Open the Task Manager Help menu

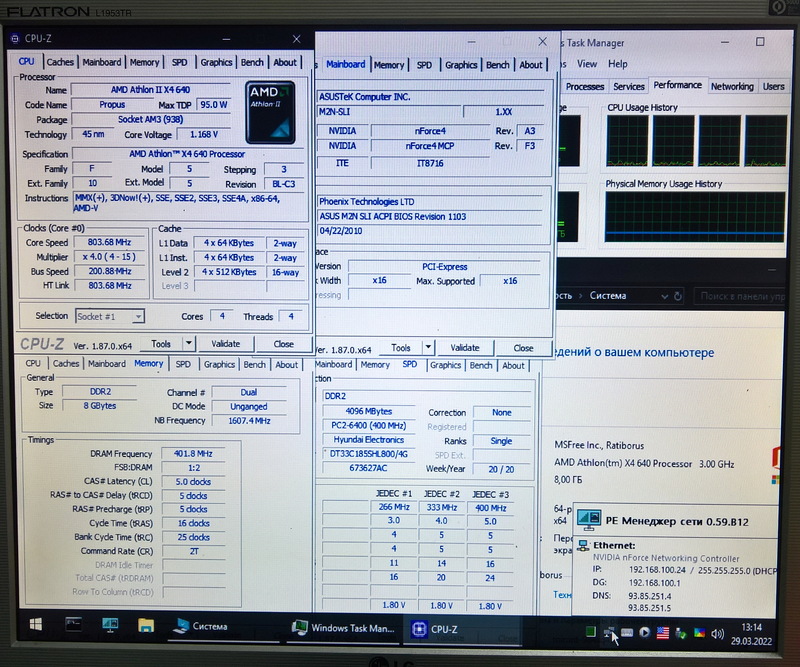[x=617, y=64]
